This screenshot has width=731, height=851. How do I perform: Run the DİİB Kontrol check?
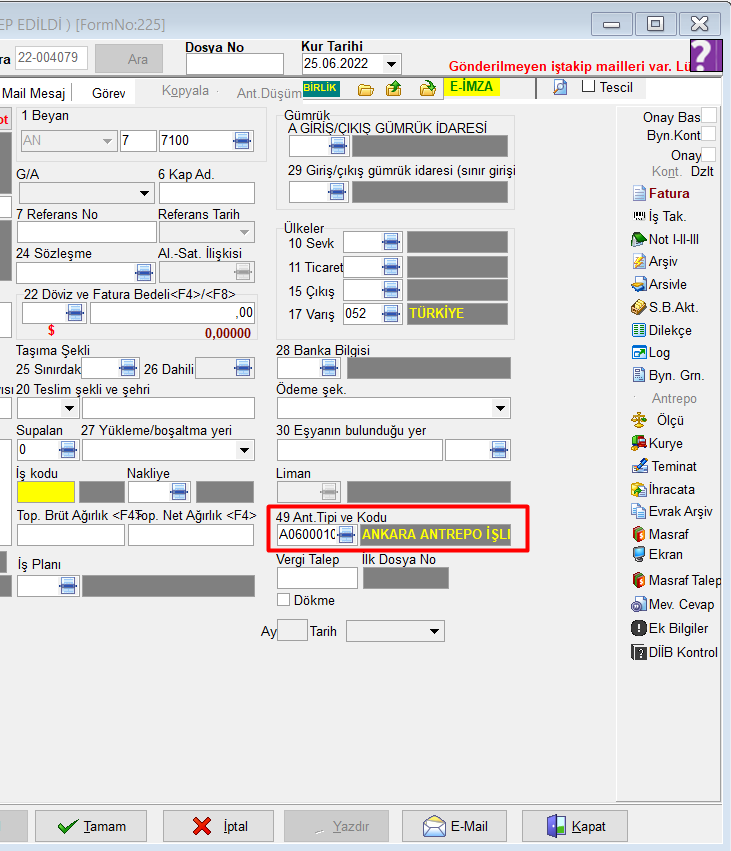click(641, 652)
